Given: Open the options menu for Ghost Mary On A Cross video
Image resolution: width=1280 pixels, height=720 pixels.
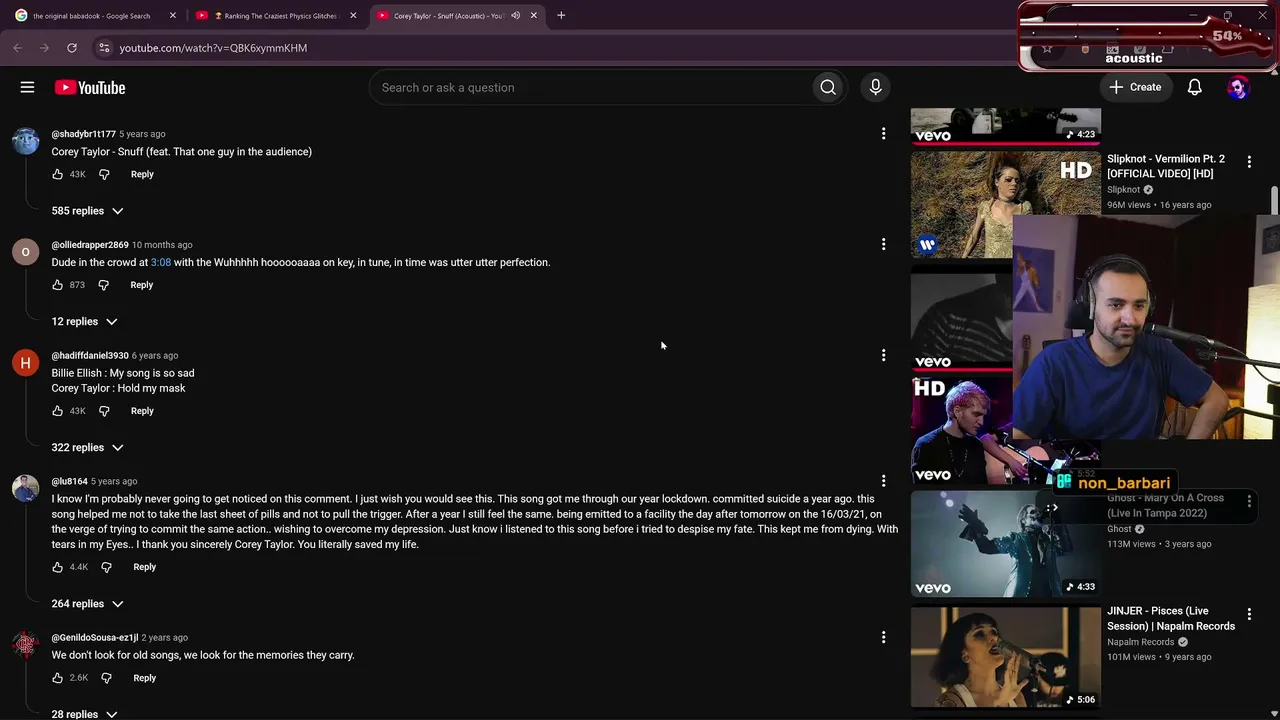Looking at the screenshot, I should 1249,500.
